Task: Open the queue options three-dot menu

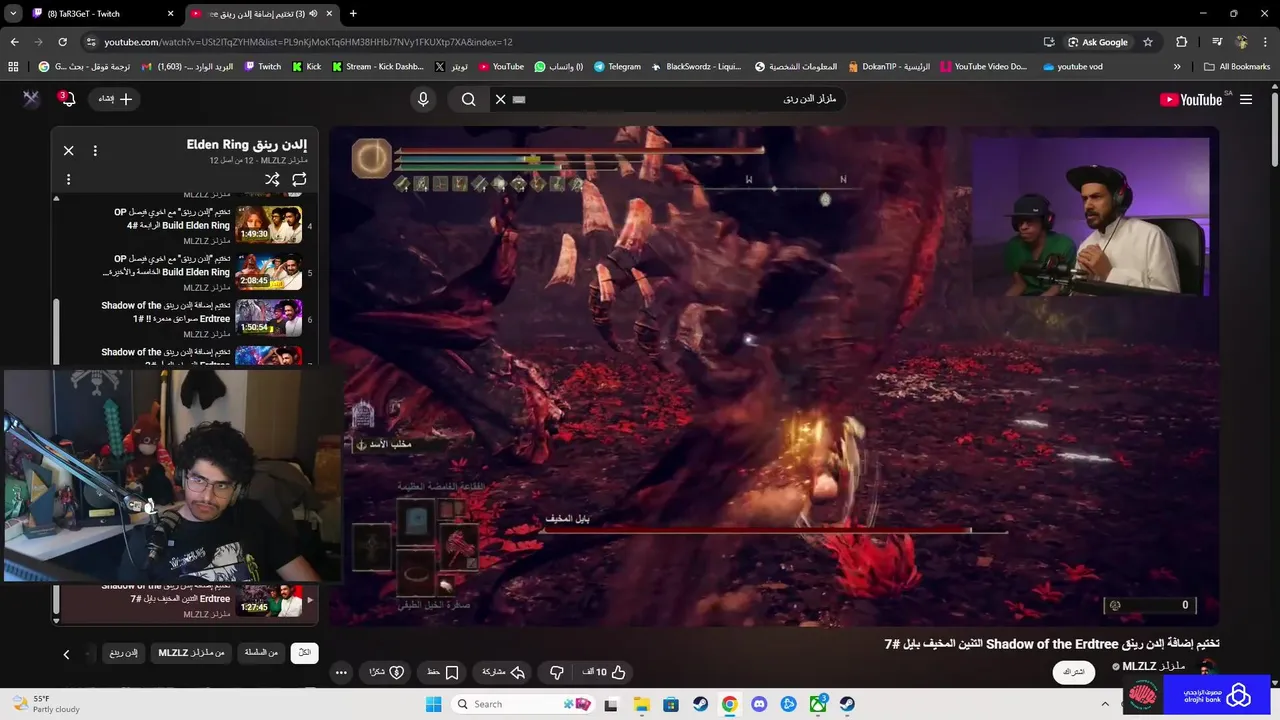Action: pos(68,179)
